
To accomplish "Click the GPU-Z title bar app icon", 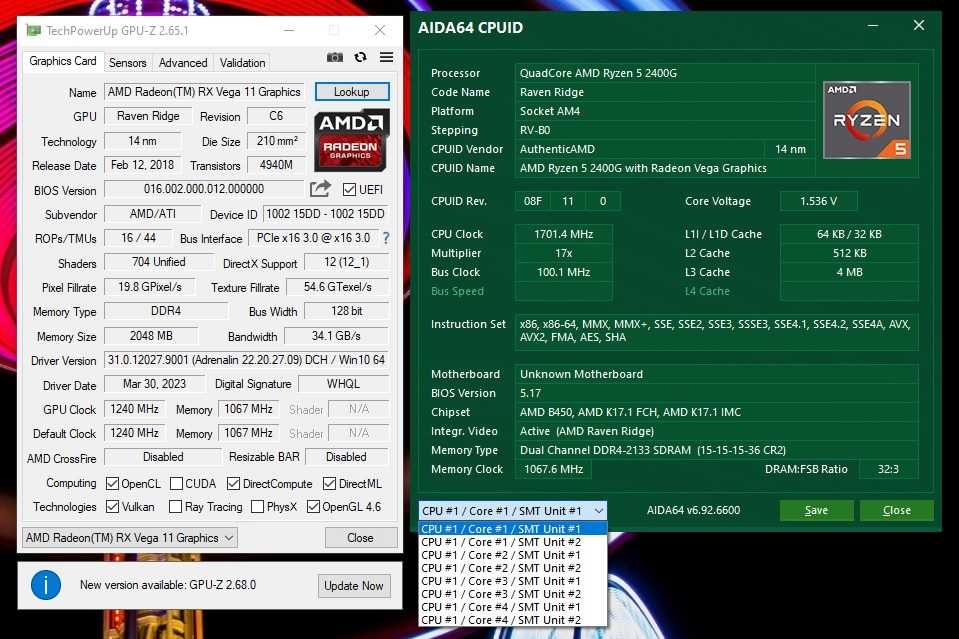I will point(34,30).
